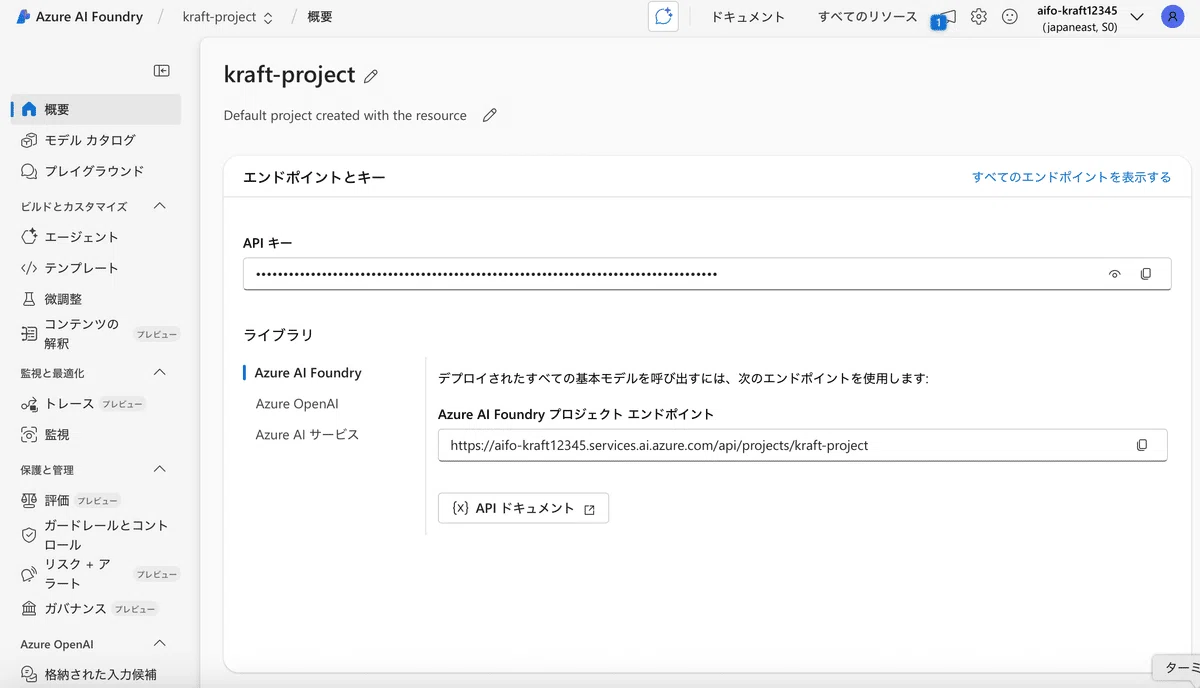Collapse the ビルドとカスタマイズ section
This screenshot has height=688, width=1200.
[x=159, y=206]
